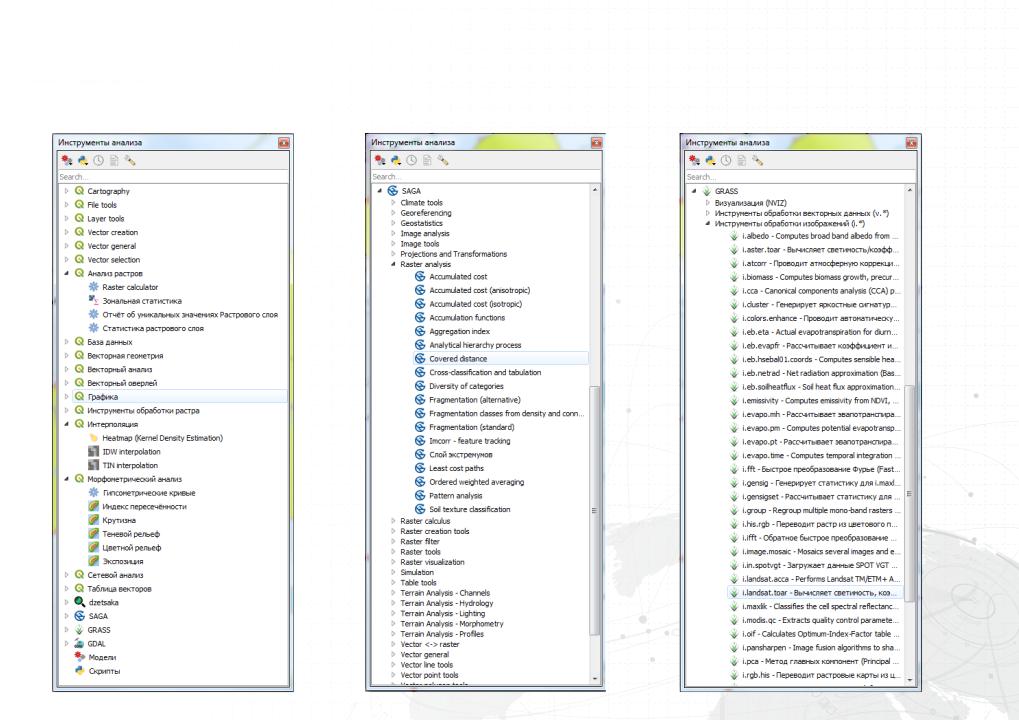
Task: Open Results viewer in the Cartography toolbox
Action: pos(114,161)
